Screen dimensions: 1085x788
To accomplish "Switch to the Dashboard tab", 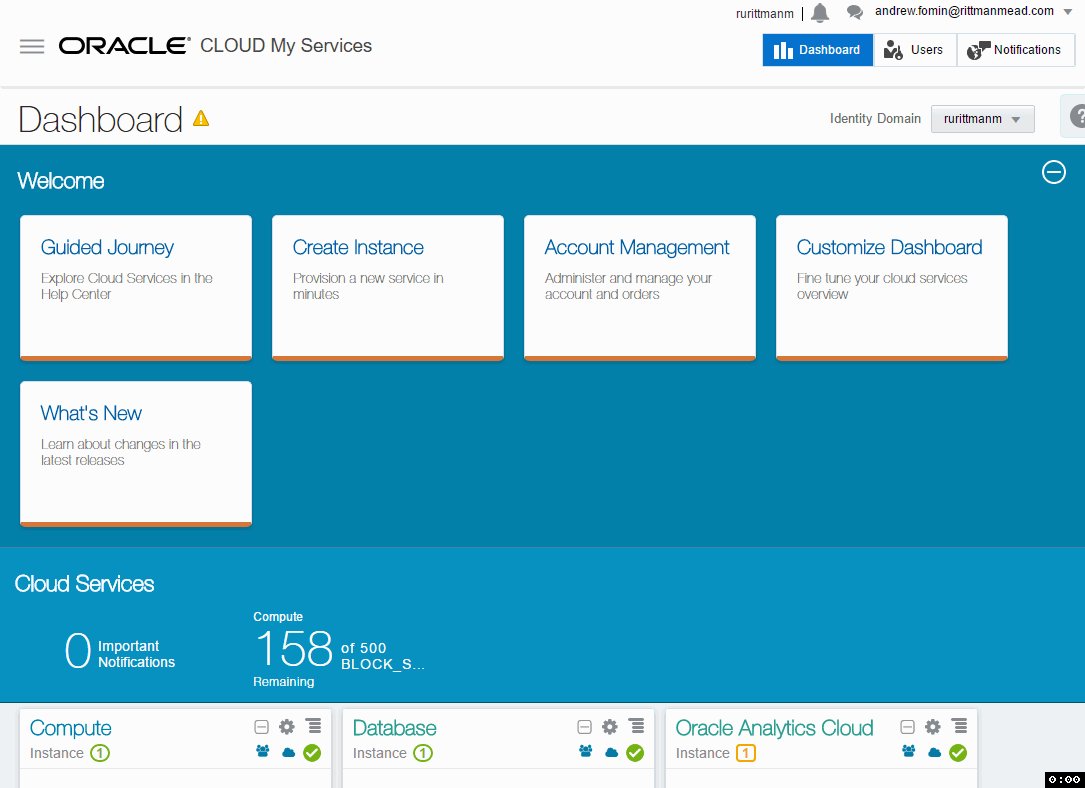I will click(817, 50).
